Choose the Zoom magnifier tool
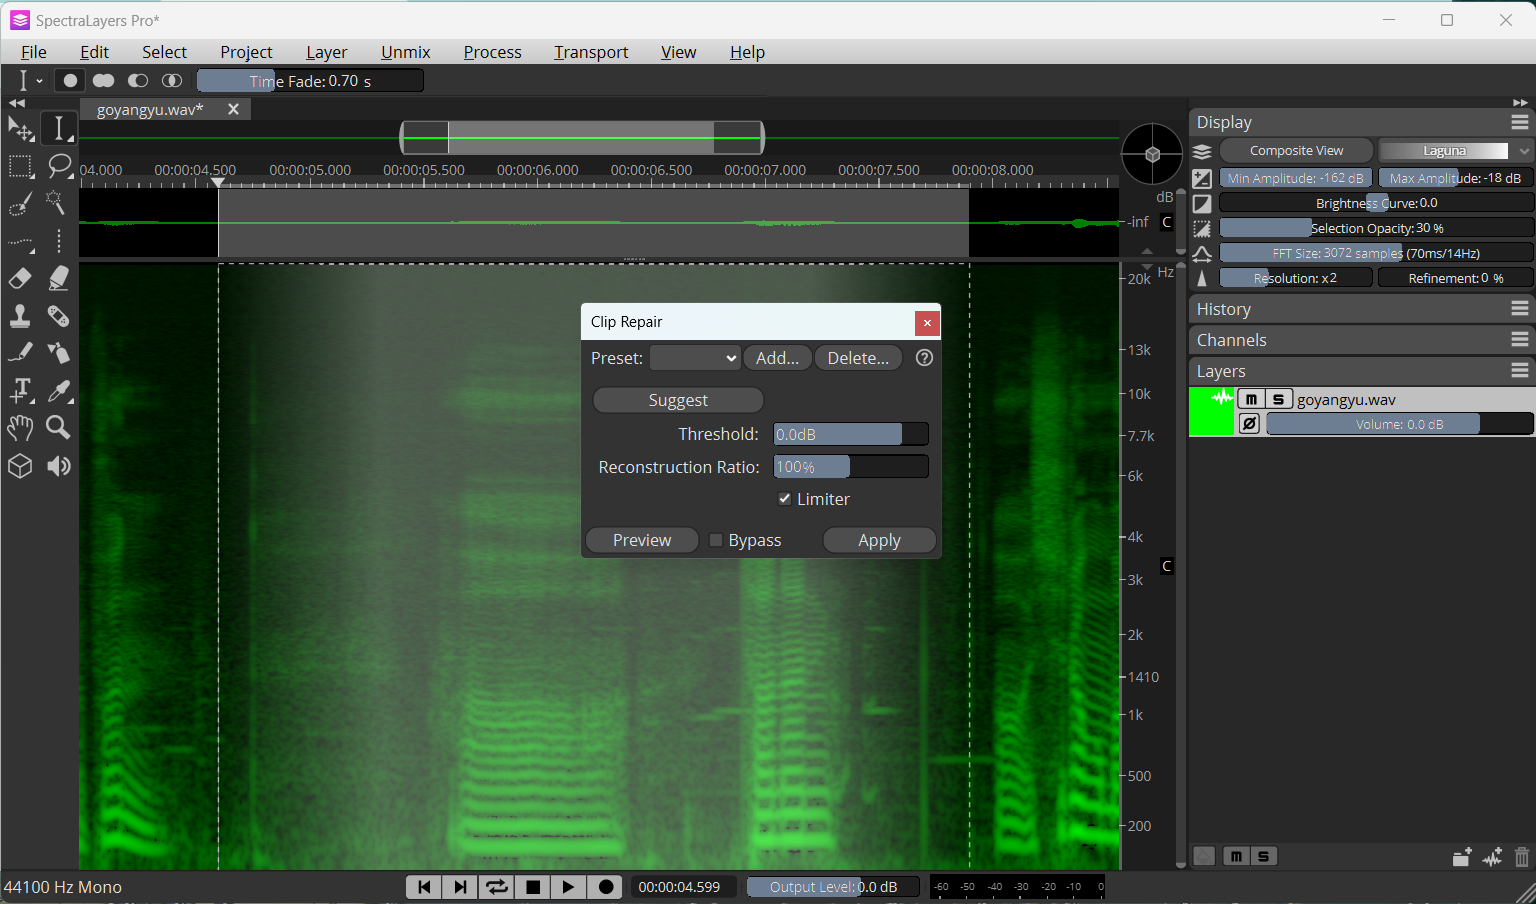Image resolution: width=1536 pixels, height=904 pixels. tap(59, 428)
